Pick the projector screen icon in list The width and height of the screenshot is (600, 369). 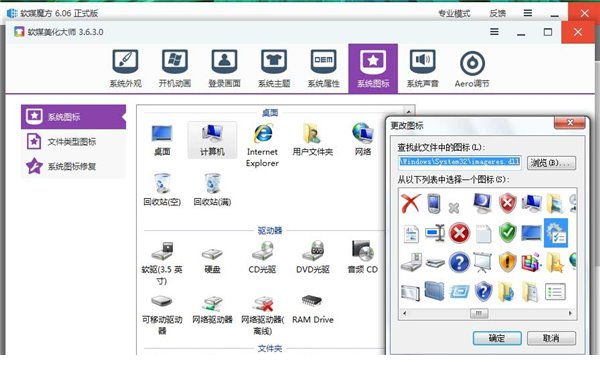(x=483, y=262)
